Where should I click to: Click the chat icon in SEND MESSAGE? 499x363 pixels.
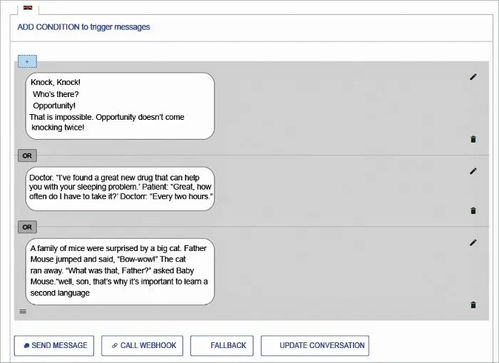27,346
